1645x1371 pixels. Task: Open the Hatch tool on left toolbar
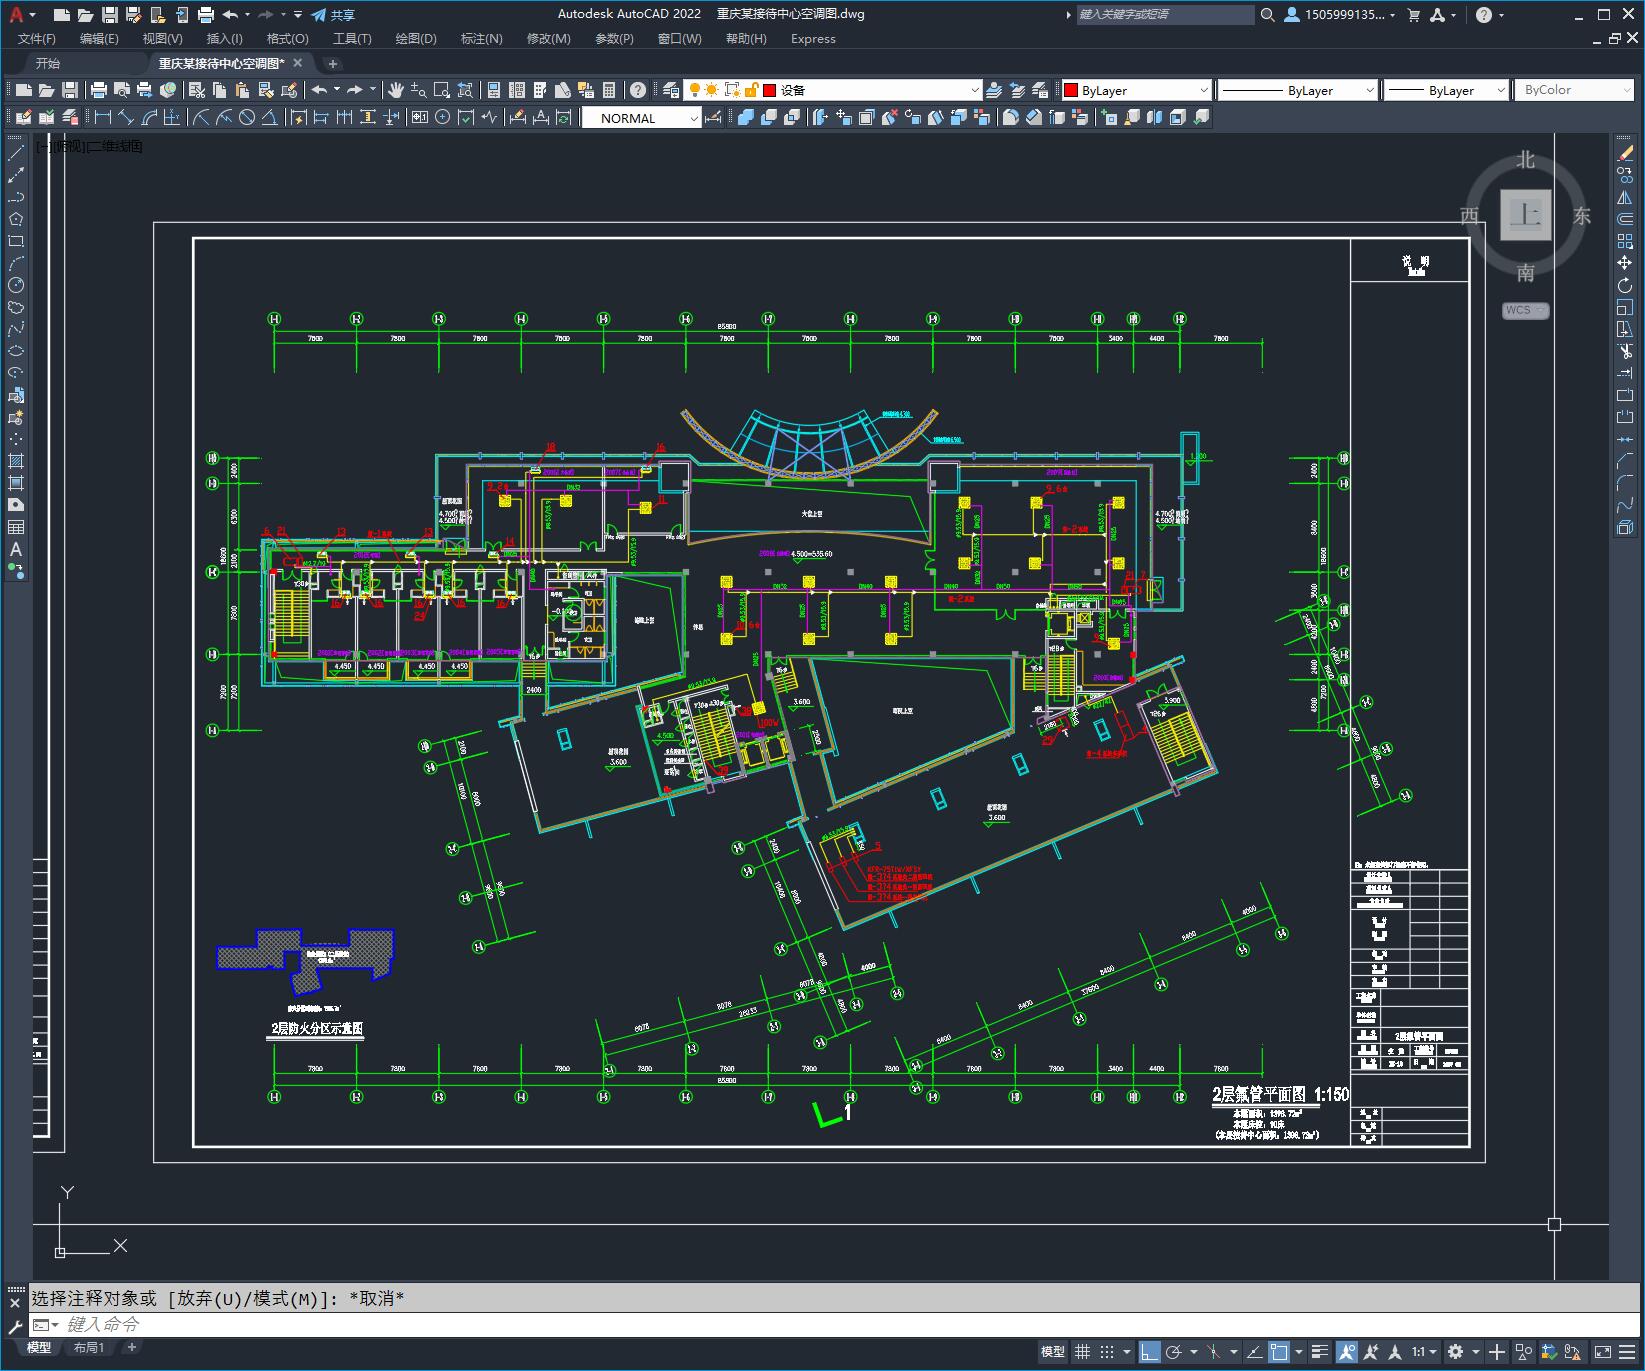tap(16, 461)
